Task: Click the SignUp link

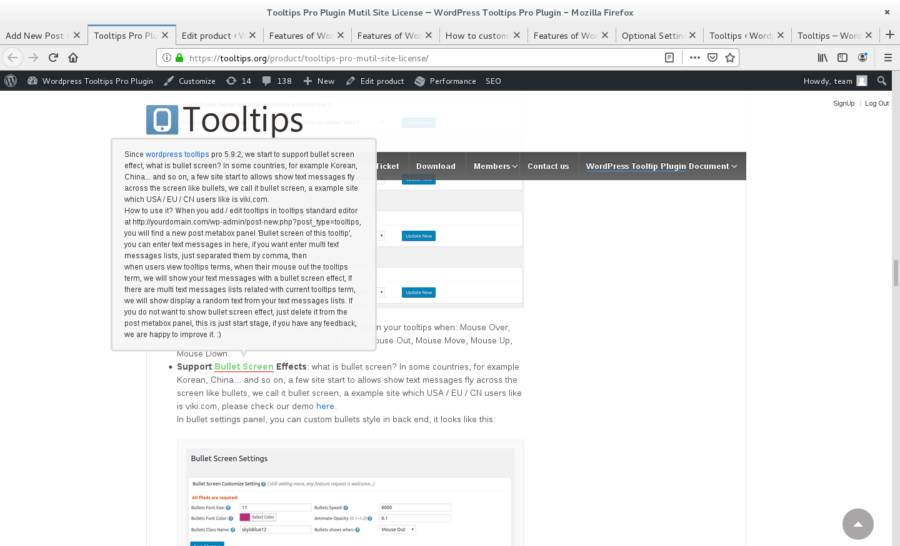Action: [x=844, y=103]
